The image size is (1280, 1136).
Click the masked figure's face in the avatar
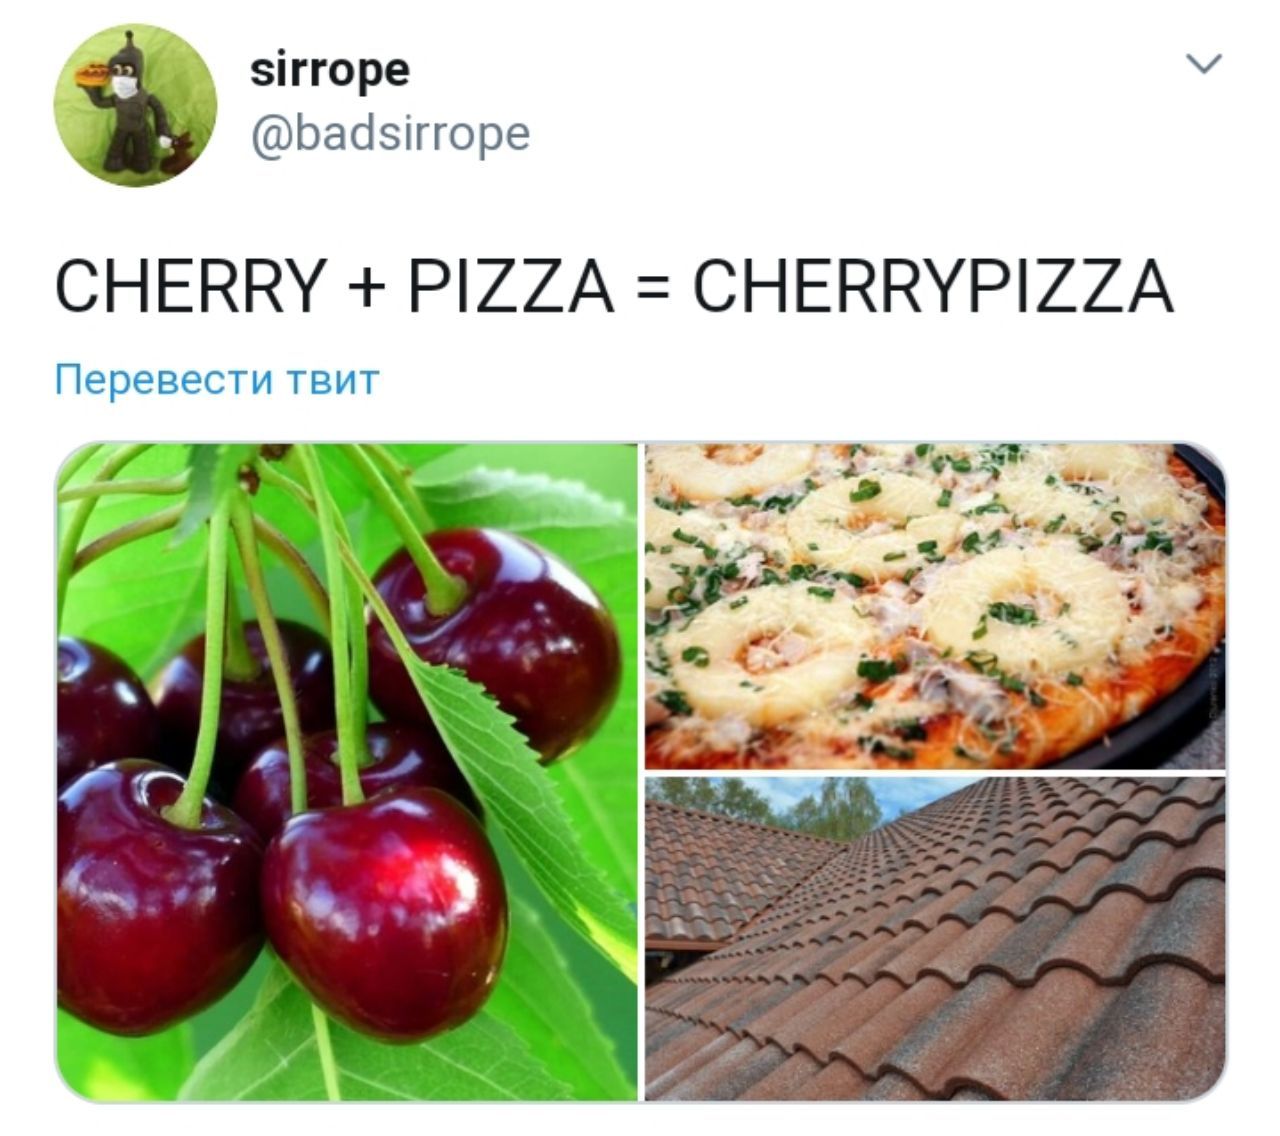(124, 81)
